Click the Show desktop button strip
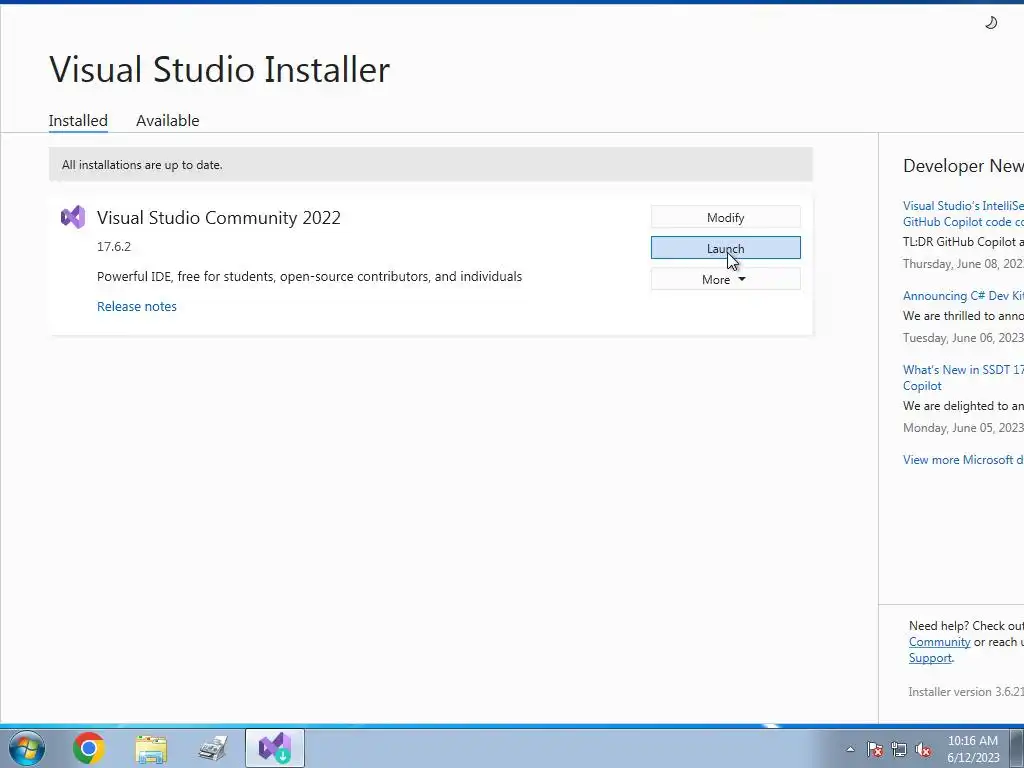The width and height of the screenshot is (1024, 768). click(1017, 748)
